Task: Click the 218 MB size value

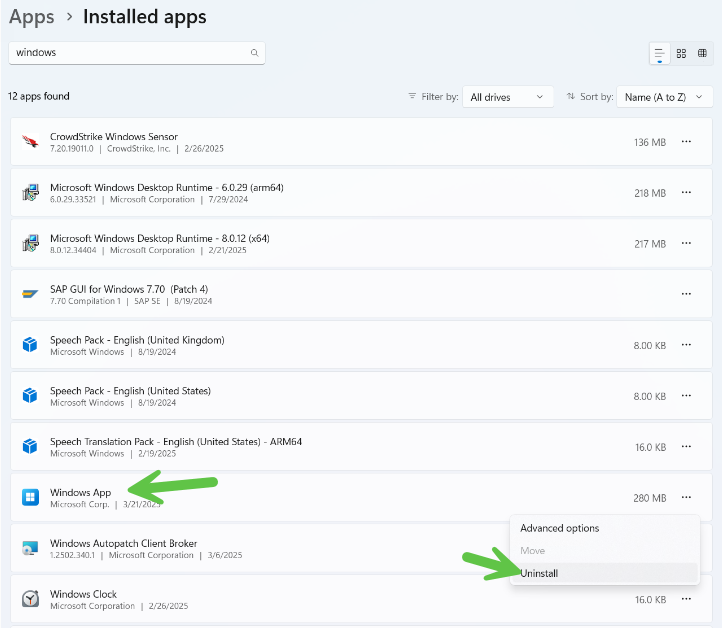Action: click(x=650, y=193)
